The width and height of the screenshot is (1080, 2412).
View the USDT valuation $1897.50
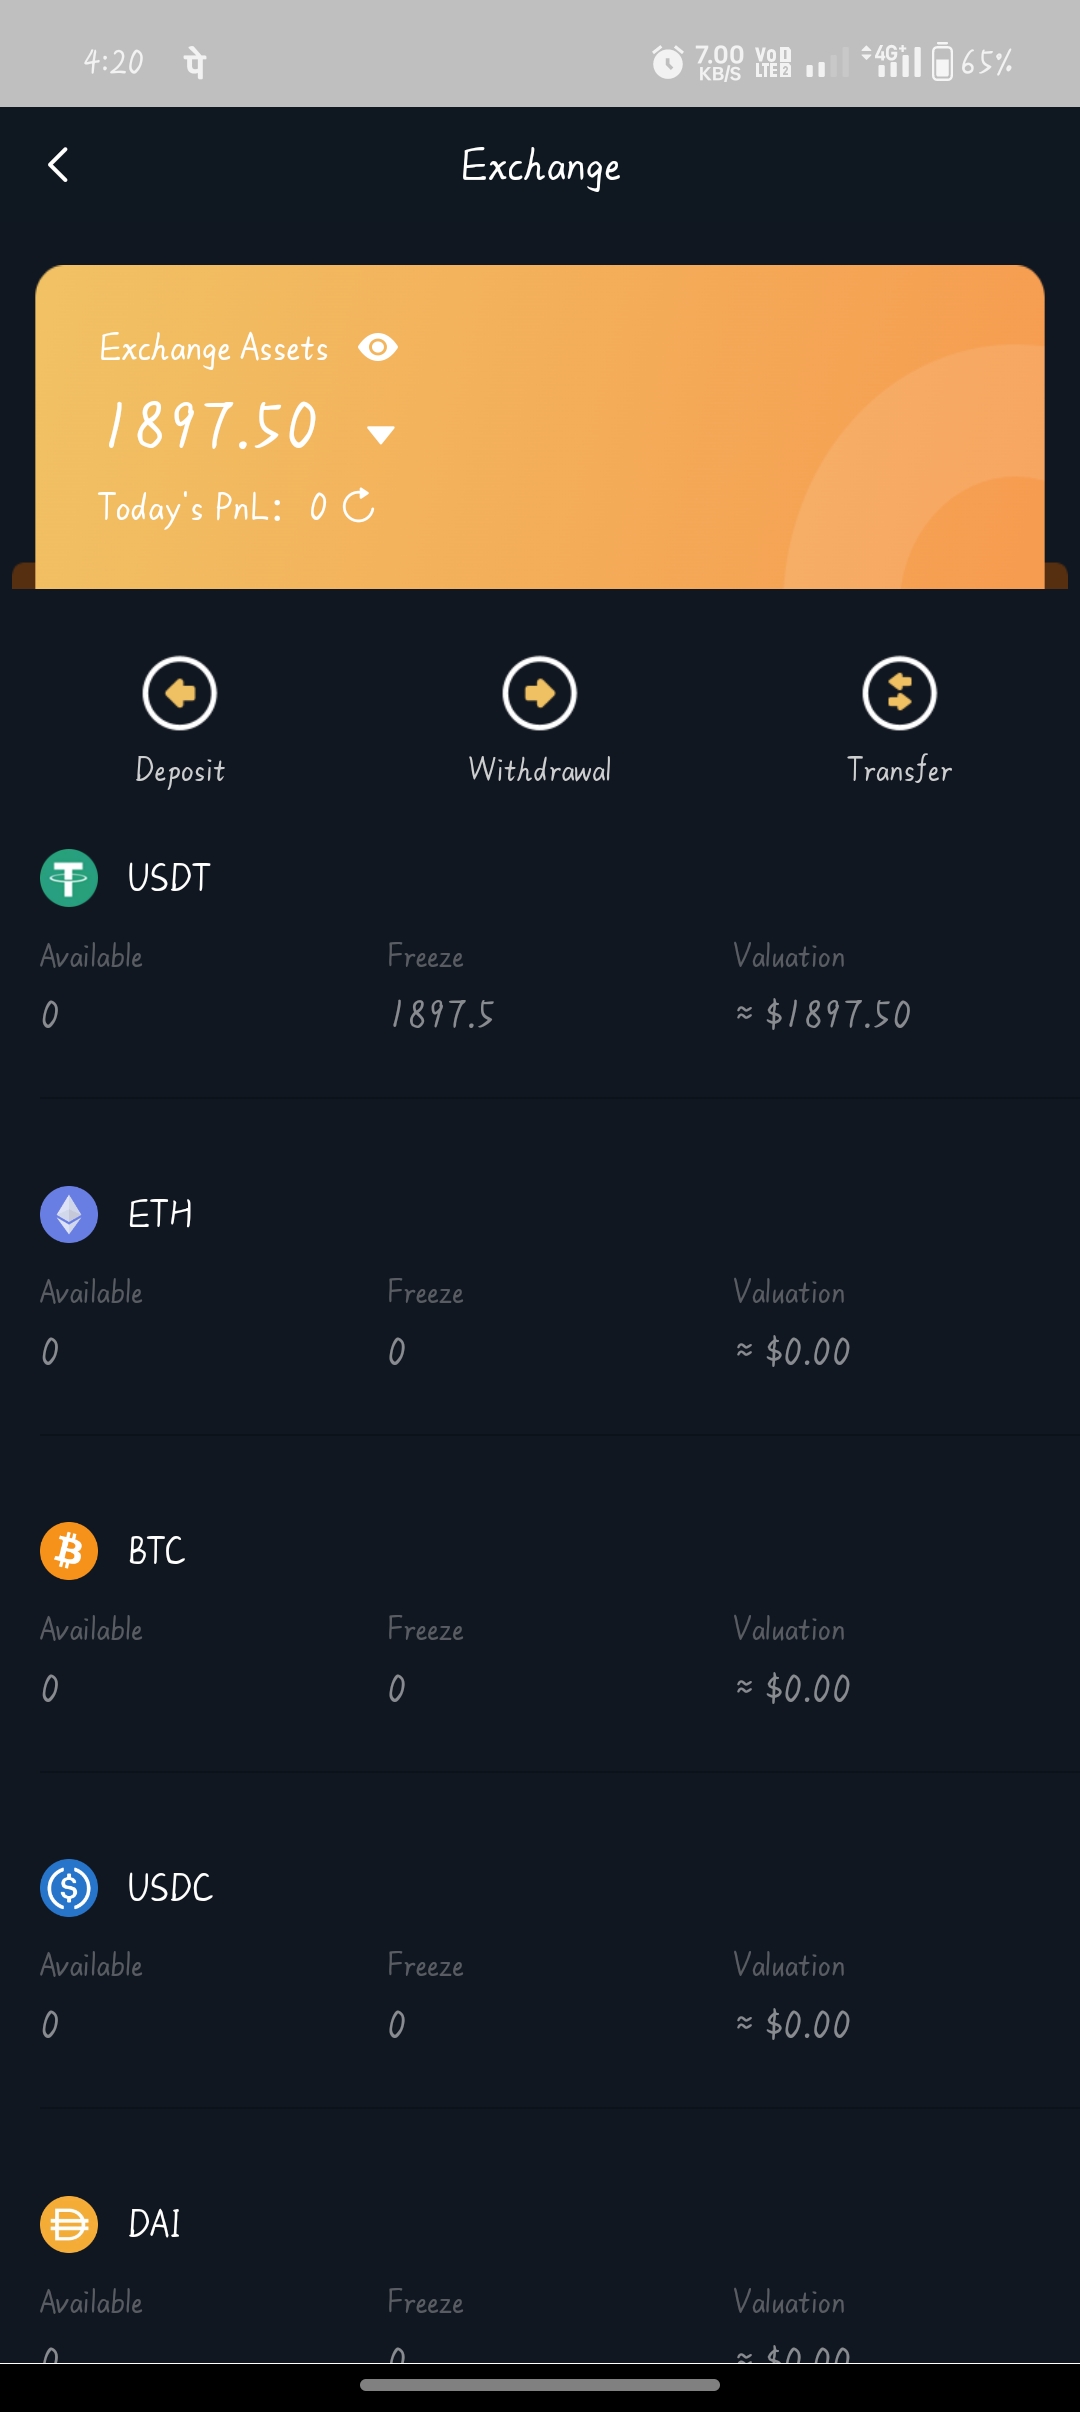(x=824, y=1015)
